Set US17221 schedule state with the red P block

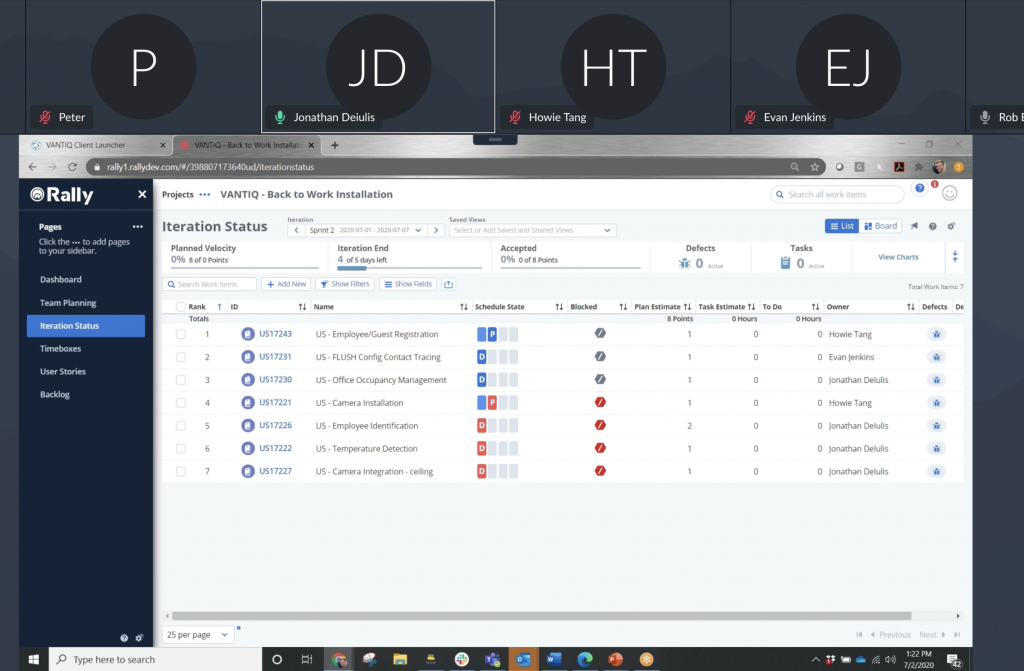[492, 402]
